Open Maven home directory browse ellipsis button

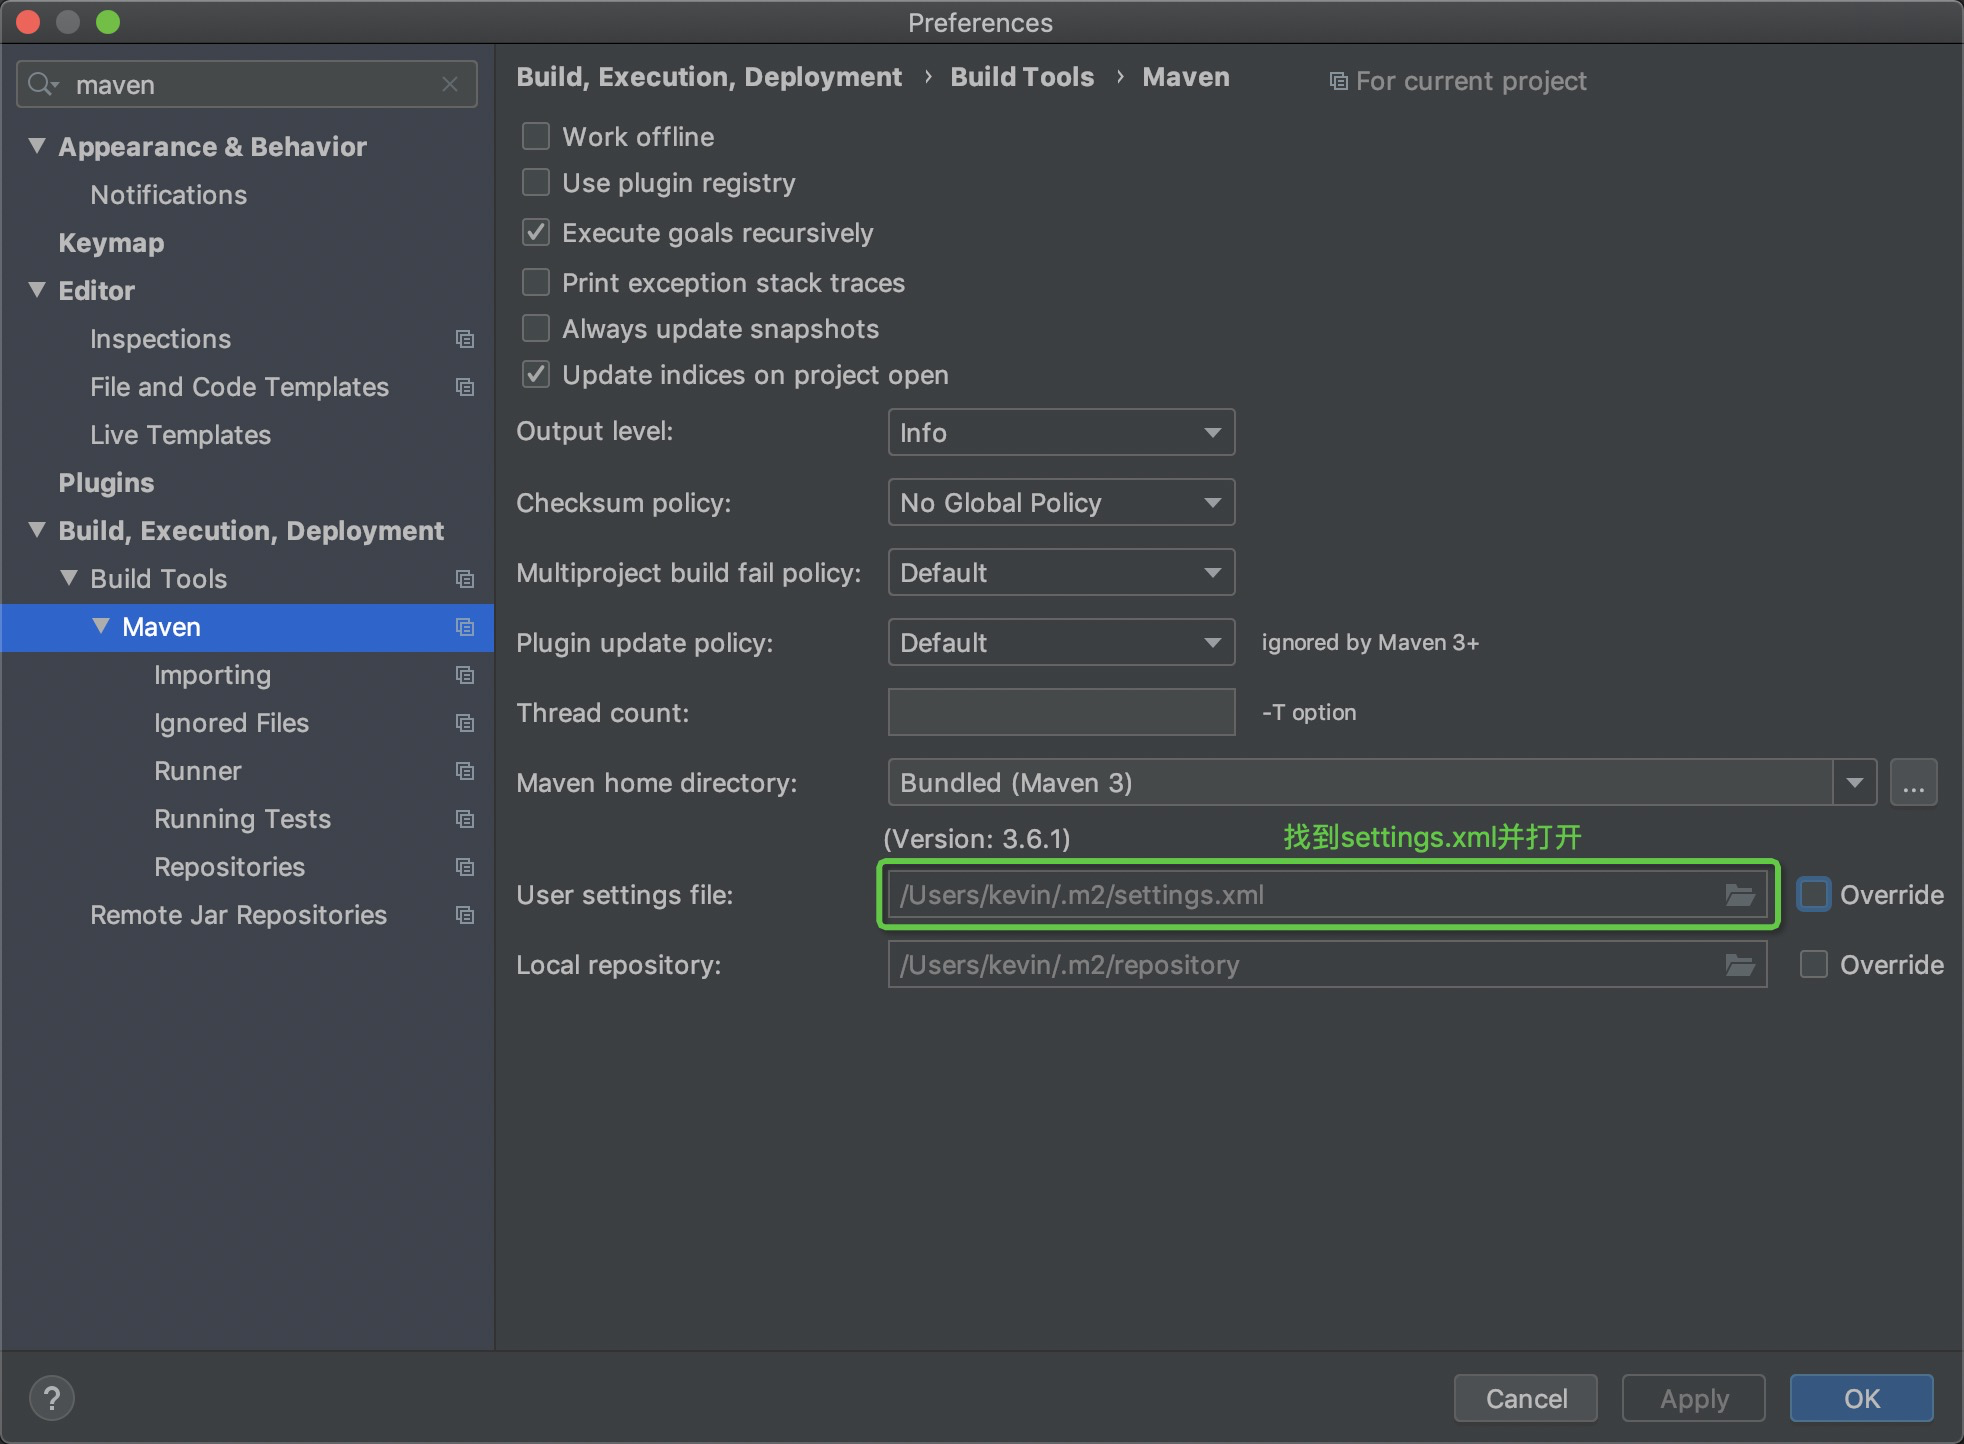point(1913,783)
